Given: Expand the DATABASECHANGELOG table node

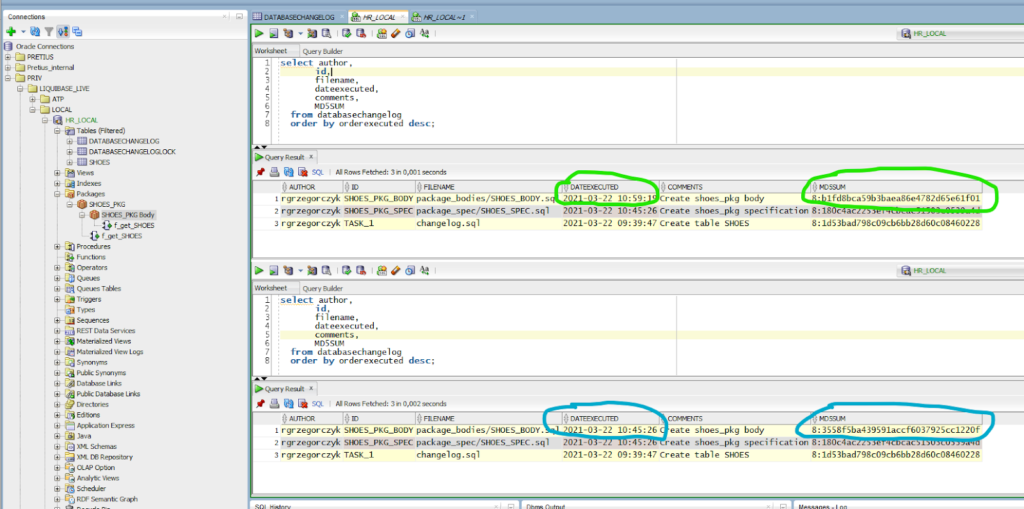Looking at the screenshot, I should pos(70,141).
